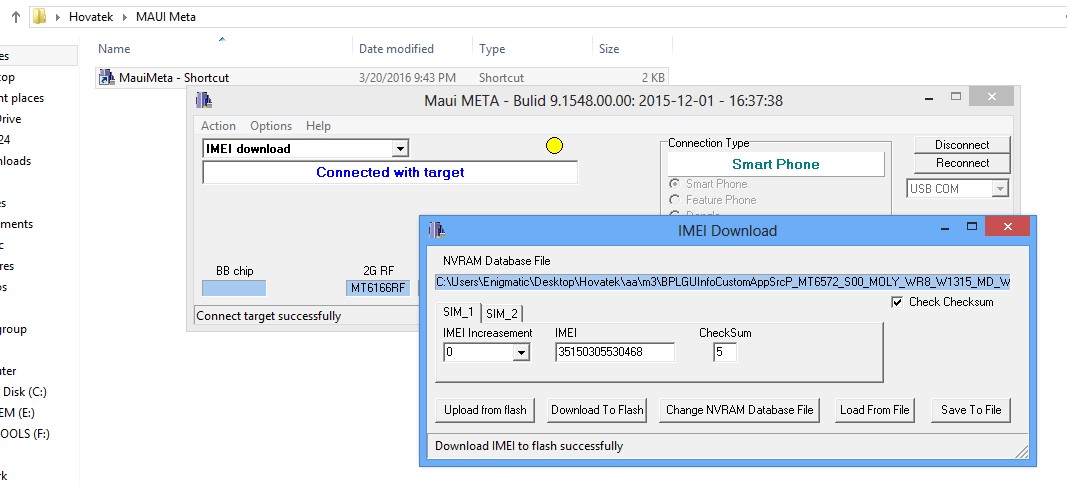Select the MauiMeta - Shortcut file name

click(x=174, y=78)
